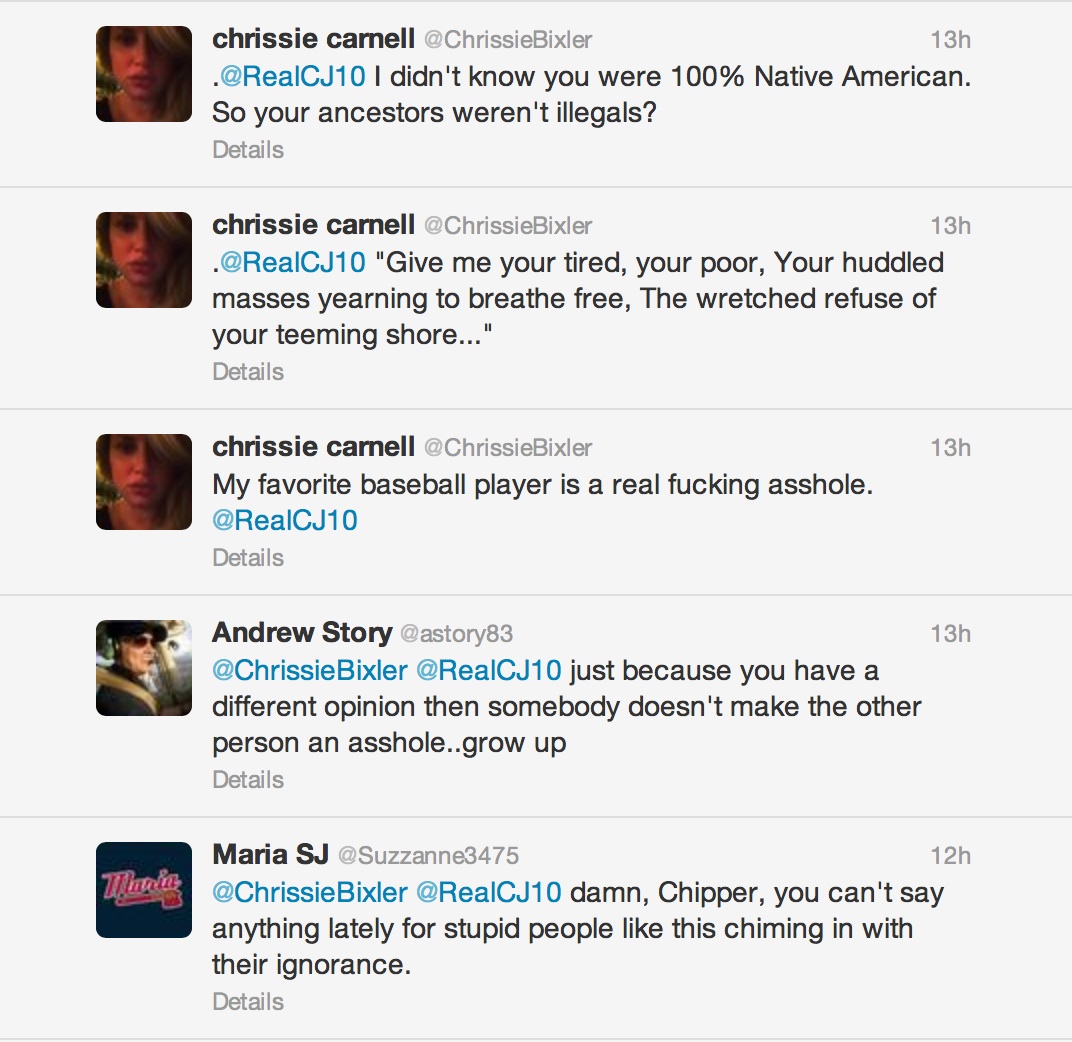Image resolution: width=1072 pixels, height=1042 pixels.
Task: Expand Details under Andrew Story's tweet
Action: [247, 779]
